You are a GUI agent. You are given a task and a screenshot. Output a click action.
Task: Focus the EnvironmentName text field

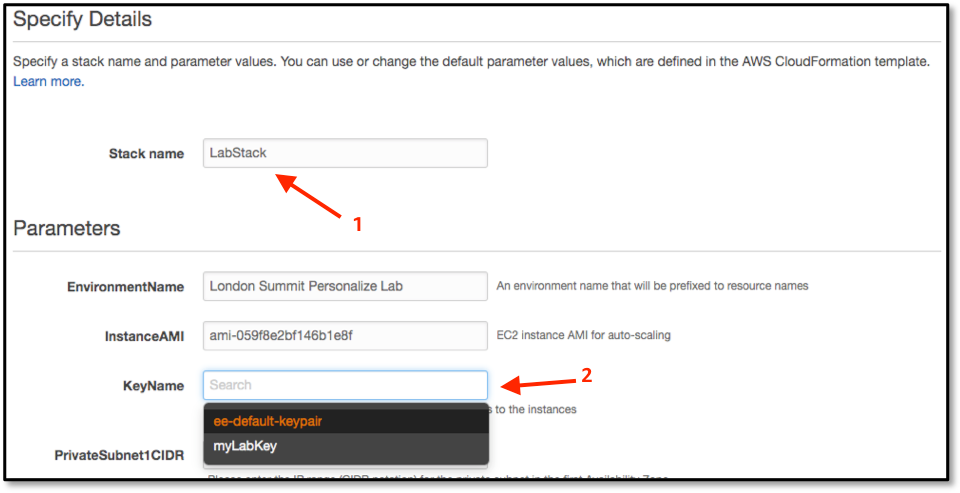coord(345,286)
